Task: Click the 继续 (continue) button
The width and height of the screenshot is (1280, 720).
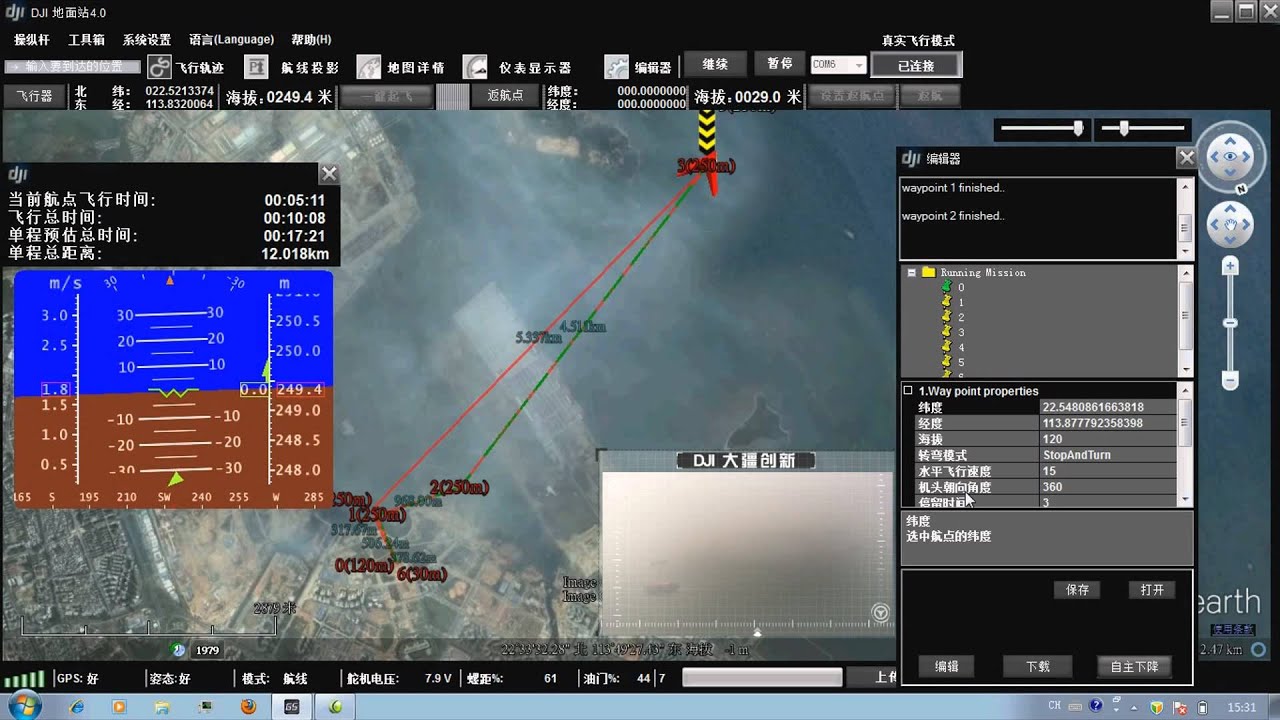Action: 715,64
